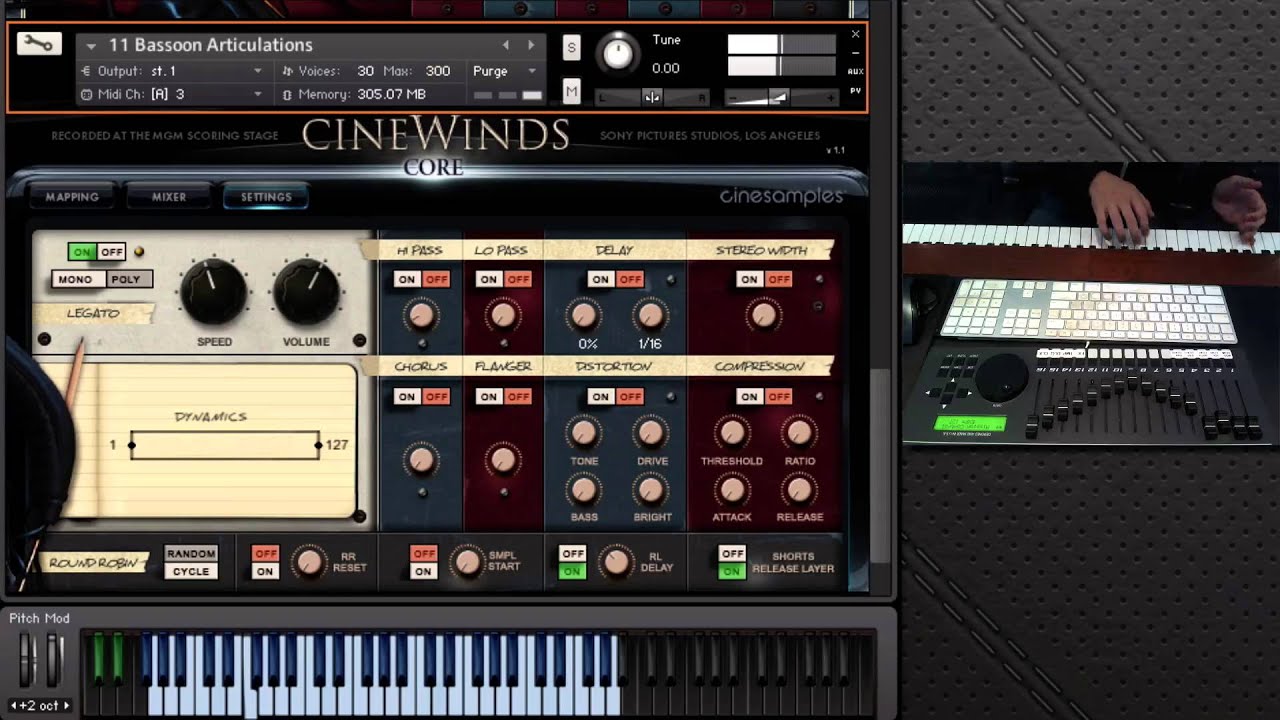Turn Stereo Width ON
Image resolution: width=1280 pixels, height=720 pixels.
(749, 279)
